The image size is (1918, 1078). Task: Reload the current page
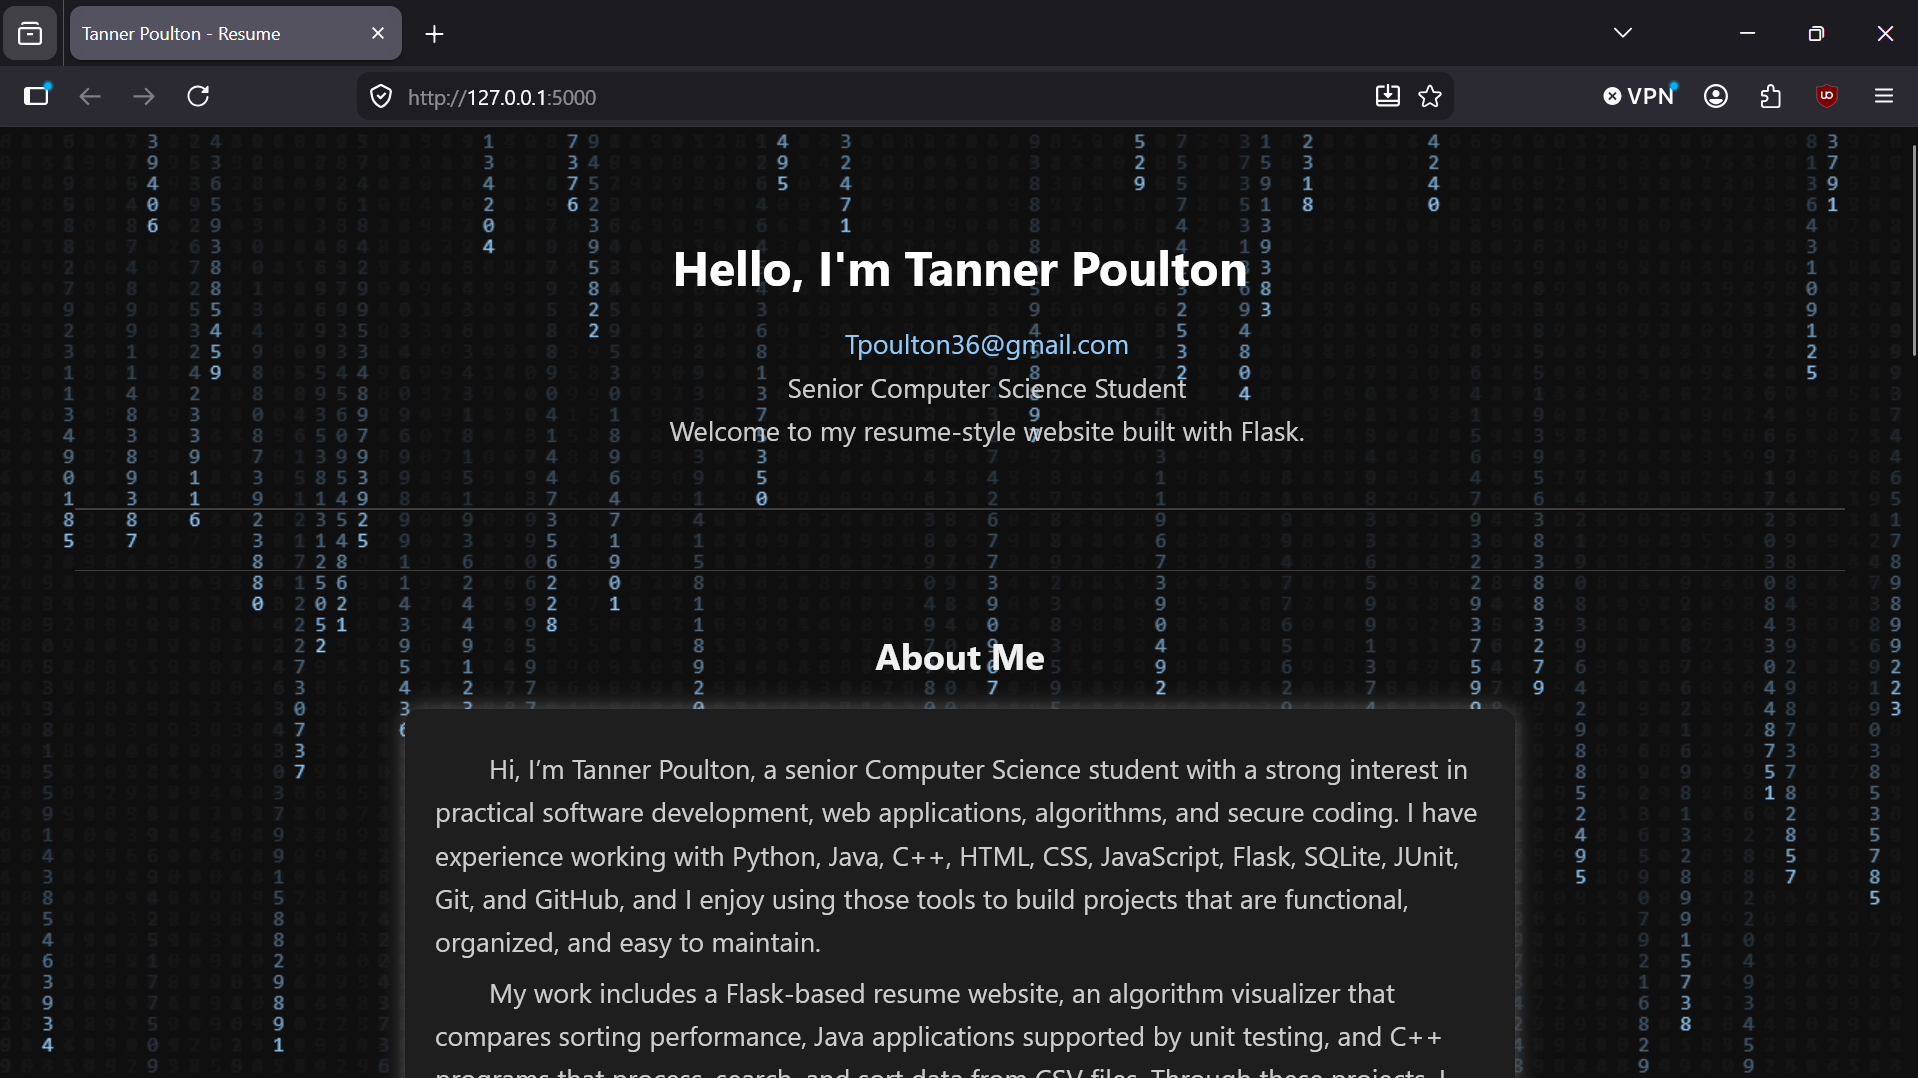(198, 96)
